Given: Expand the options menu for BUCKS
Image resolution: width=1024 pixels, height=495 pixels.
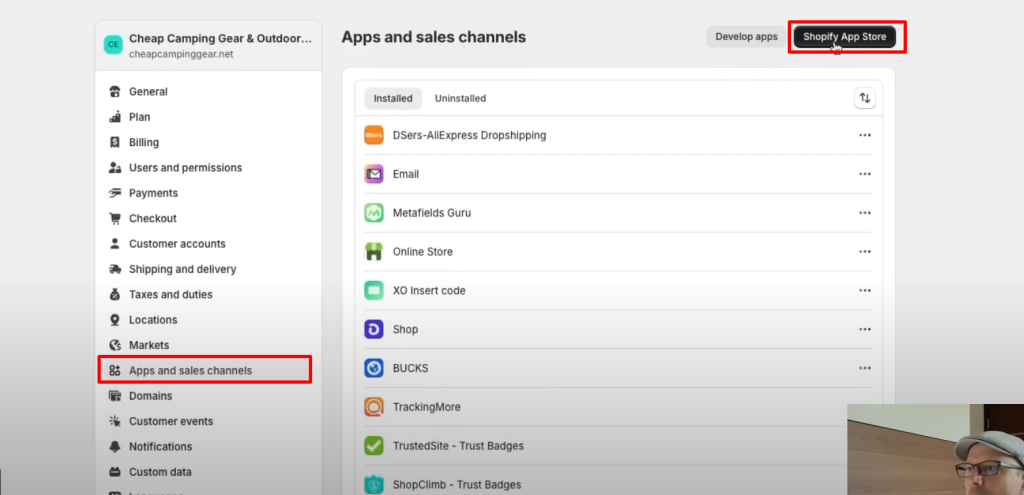Looking at the screenshot, I should click(865, 368).
